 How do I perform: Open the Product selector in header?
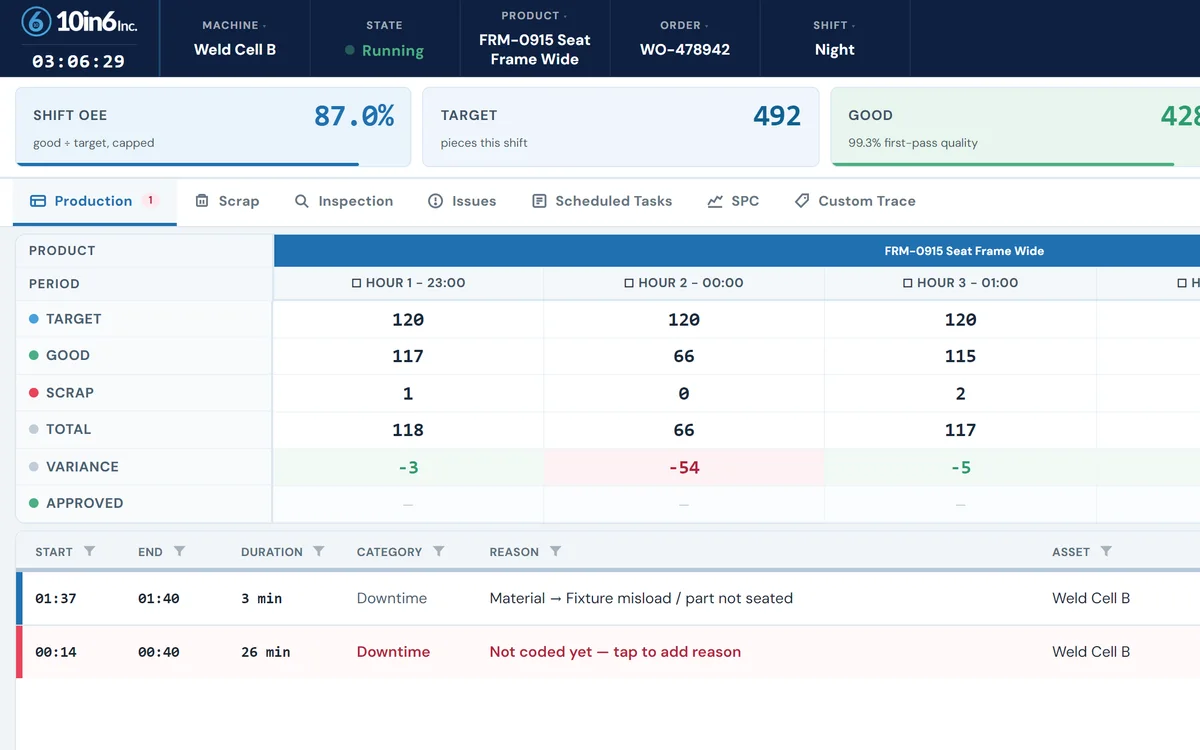click(x=535, y=38)
